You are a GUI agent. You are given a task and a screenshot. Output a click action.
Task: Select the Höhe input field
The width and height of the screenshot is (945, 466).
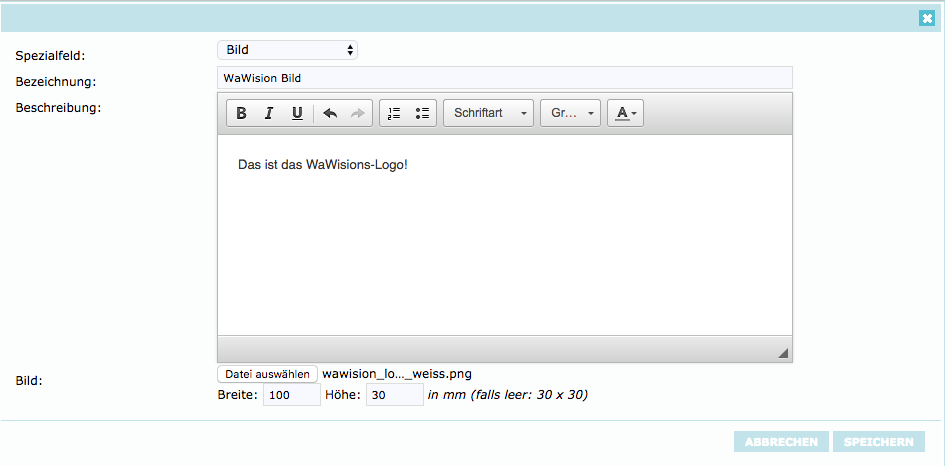394,396
